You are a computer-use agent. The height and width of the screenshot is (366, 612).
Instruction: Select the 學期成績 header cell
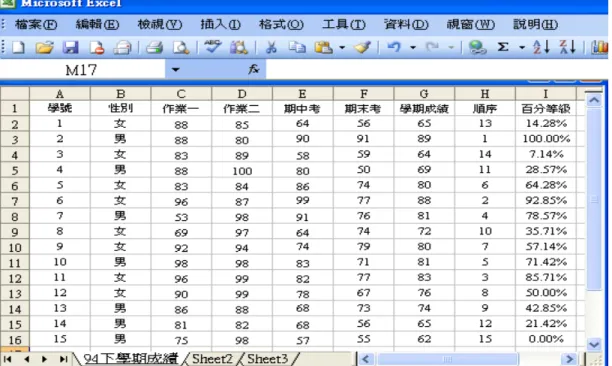(424, 108)
